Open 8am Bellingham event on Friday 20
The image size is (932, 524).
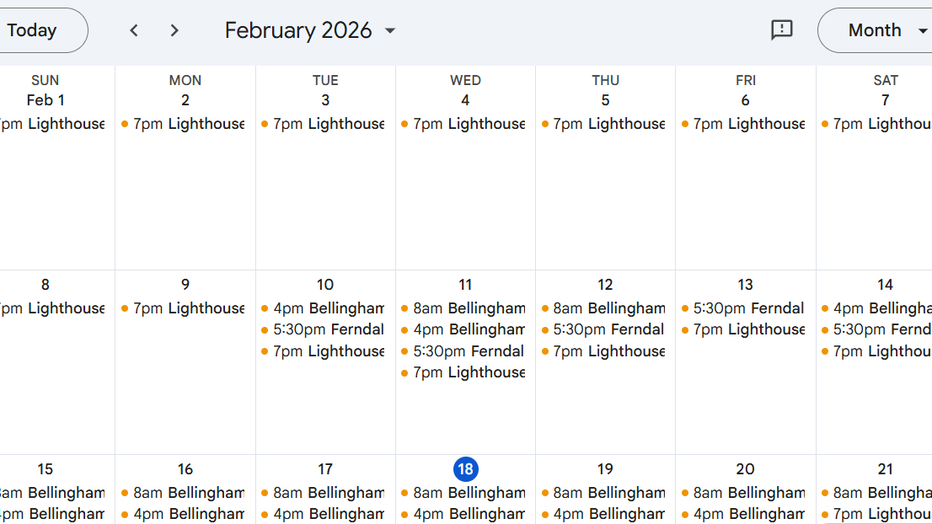(745, 493)
